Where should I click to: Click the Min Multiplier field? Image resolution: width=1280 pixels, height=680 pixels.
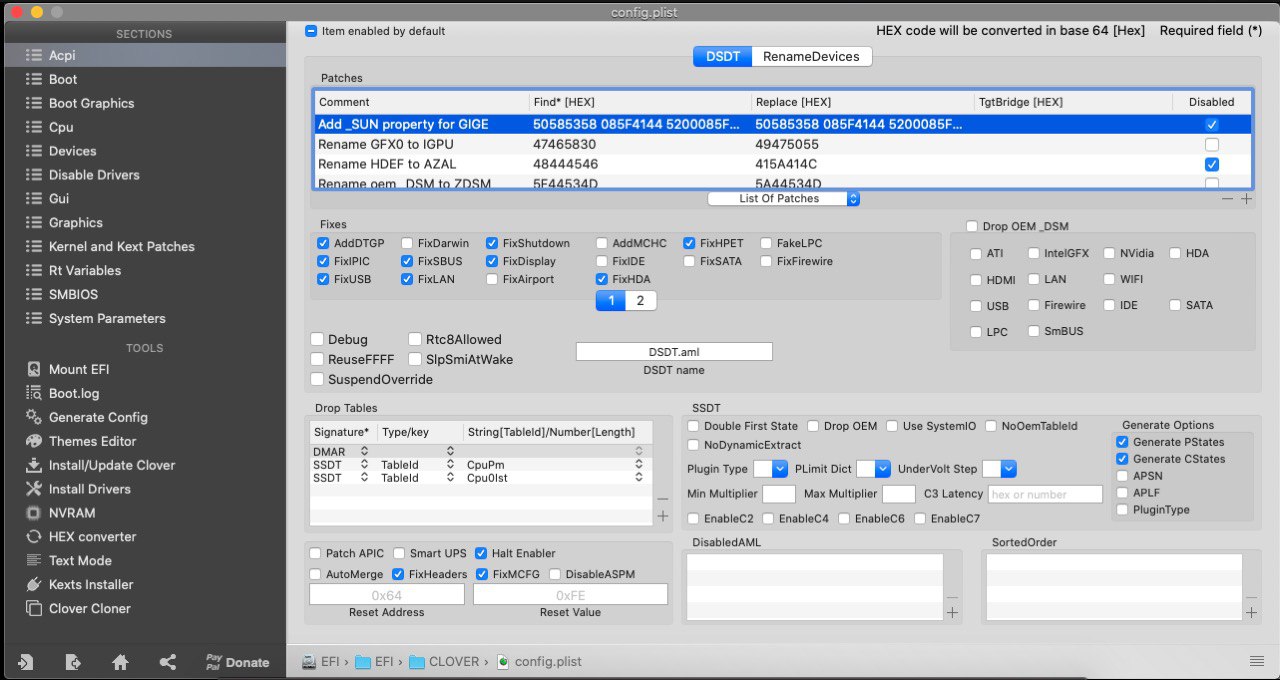pyautogui.click(x=779, y=494)
